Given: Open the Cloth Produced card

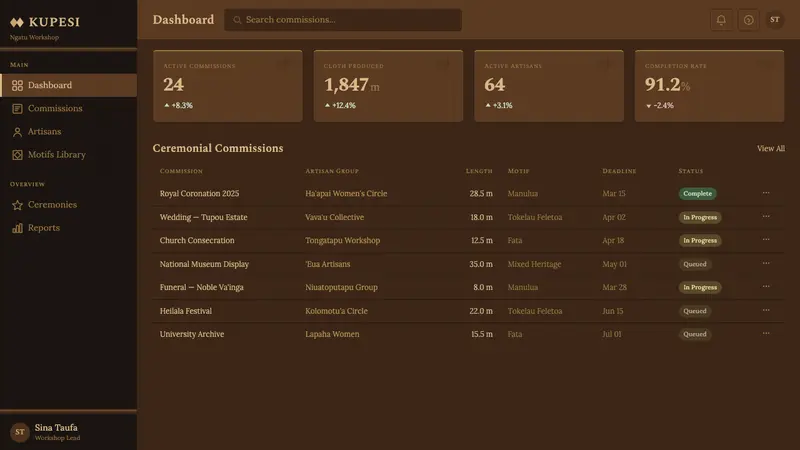Looking at the screenshot, I should [x=388, y=86].
